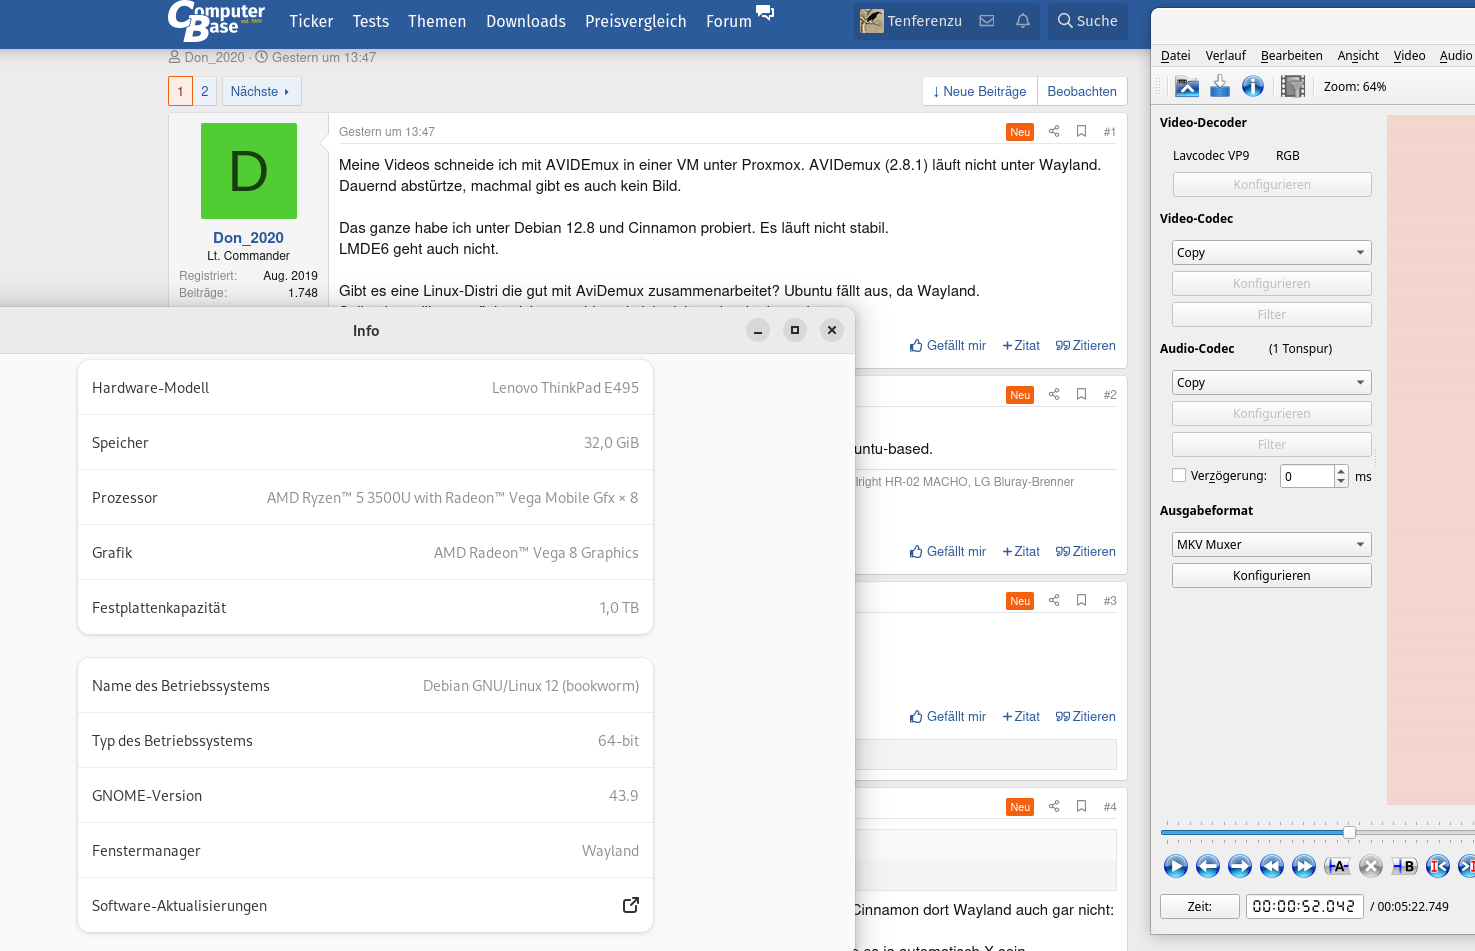This screenshot has width=1475, height=951.
Task: Click the ComputerBase logo
Action: point(216,21)
